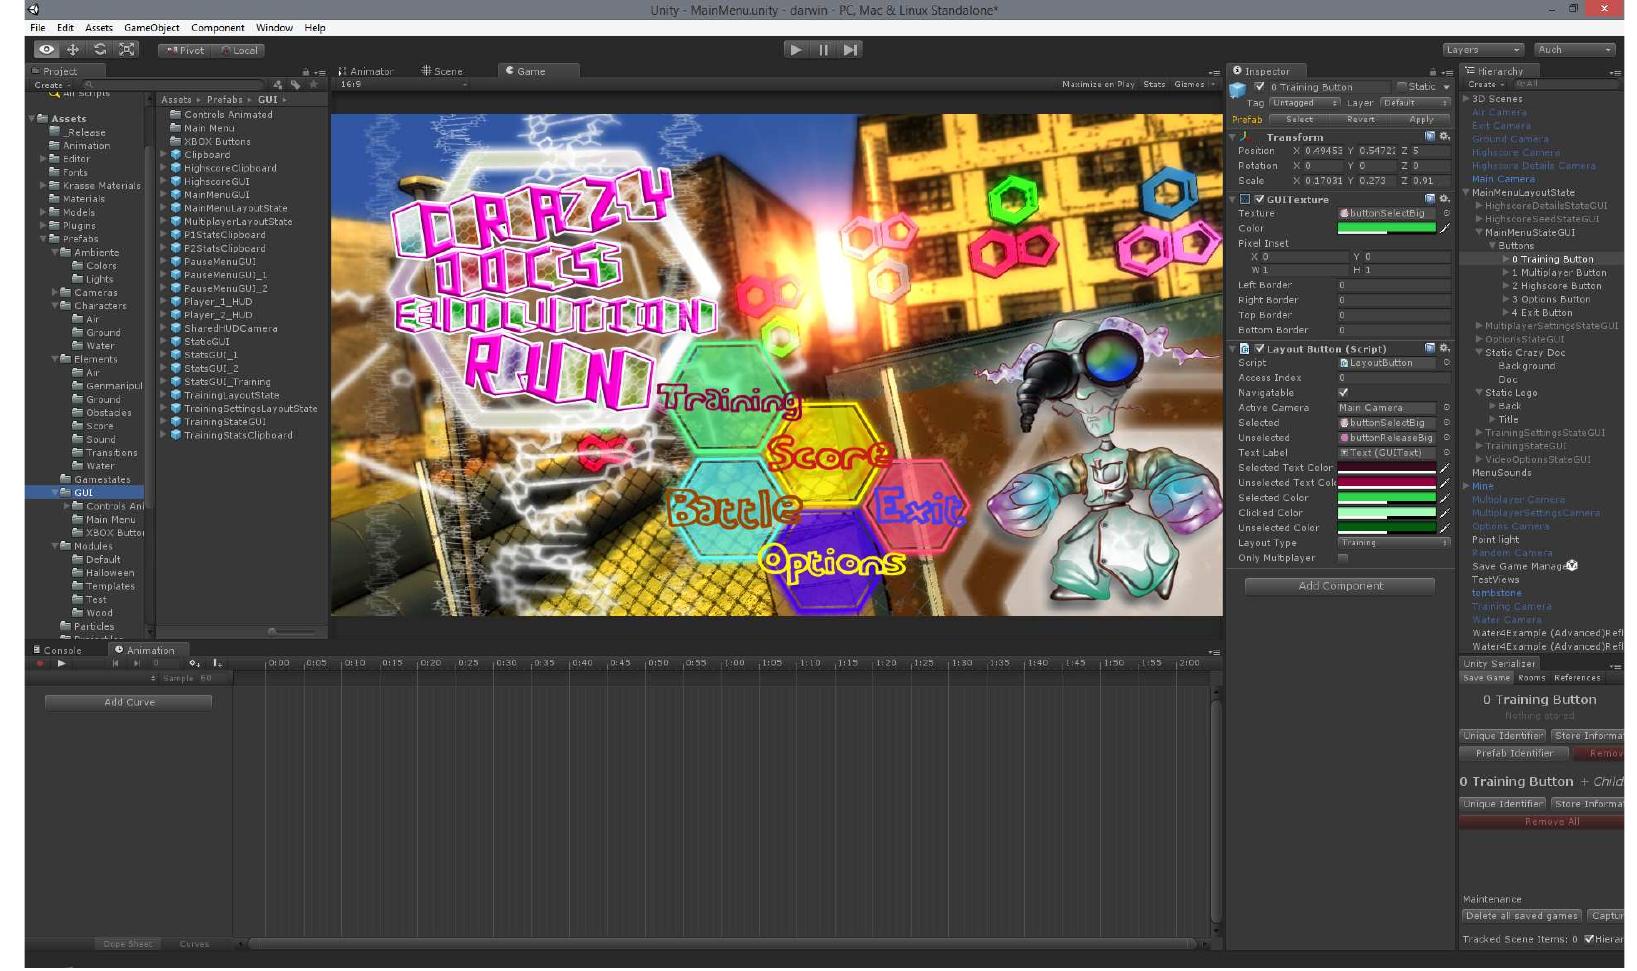The width and height of the screenshot is (1637, 971).
Task: Select the Move tool in the top toolbar
Action: (x=73, y=49)
